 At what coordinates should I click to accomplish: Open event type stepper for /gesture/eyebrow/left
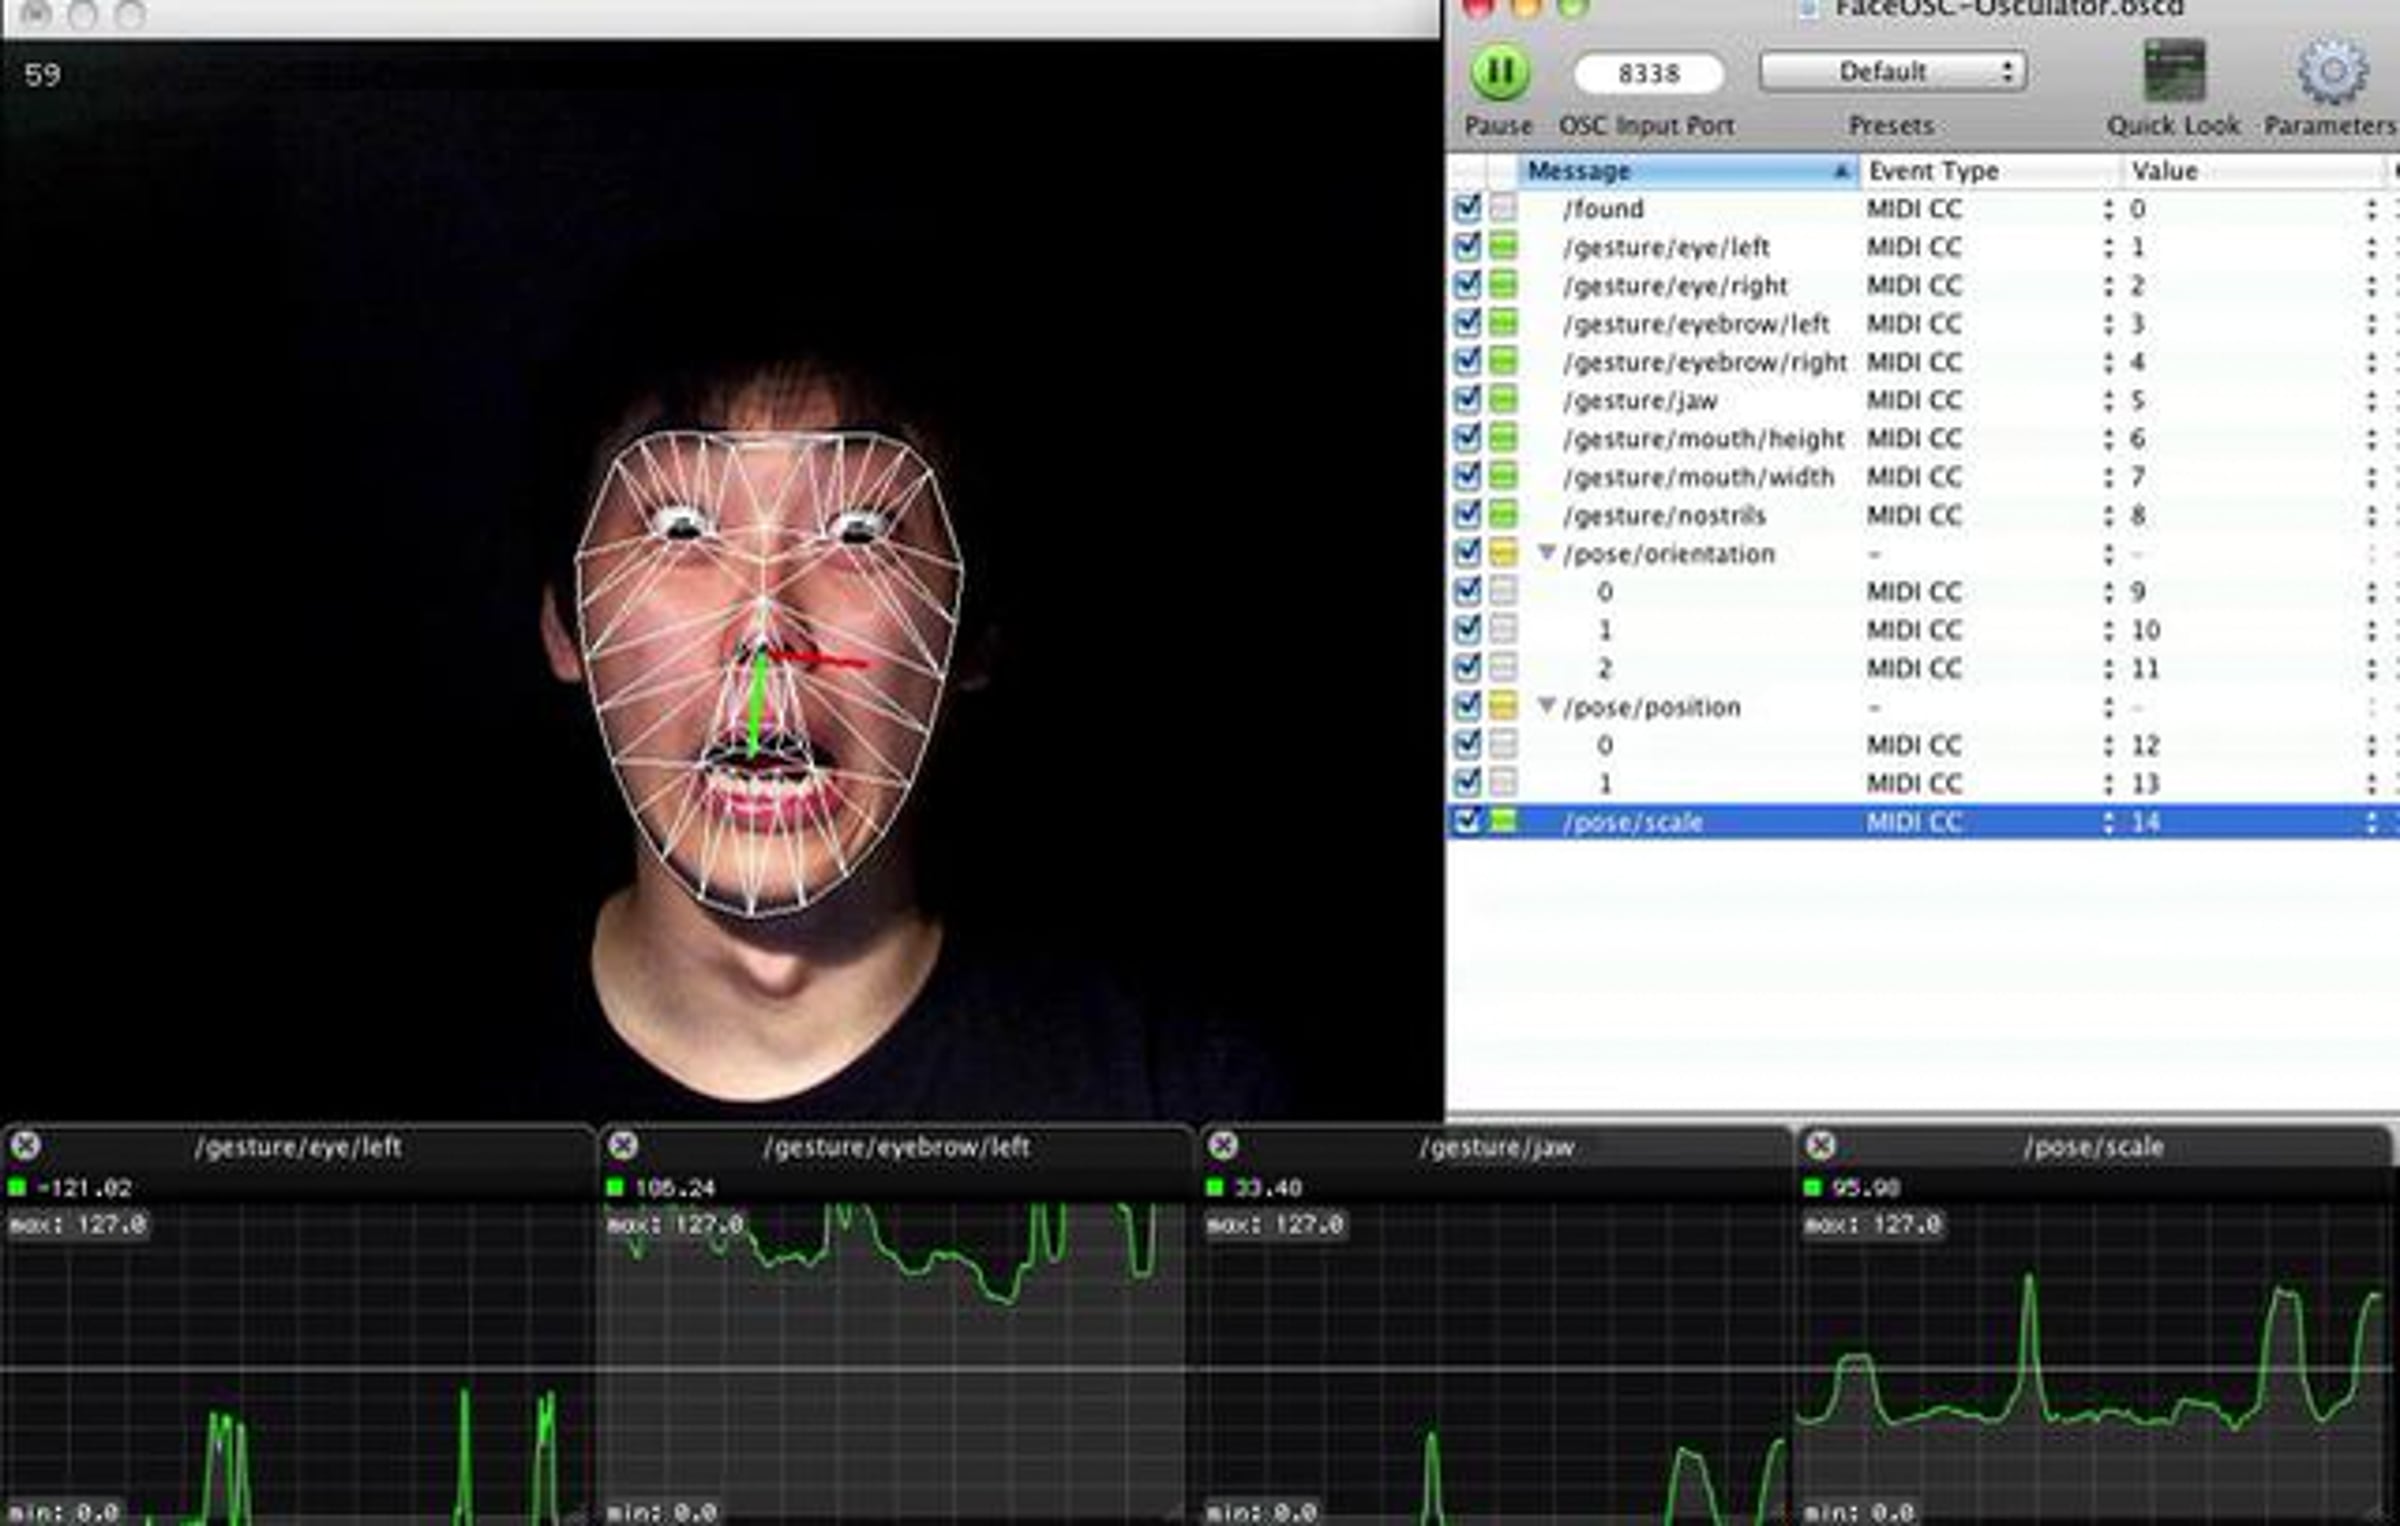pyautogui.click(x=2108, y=324)
